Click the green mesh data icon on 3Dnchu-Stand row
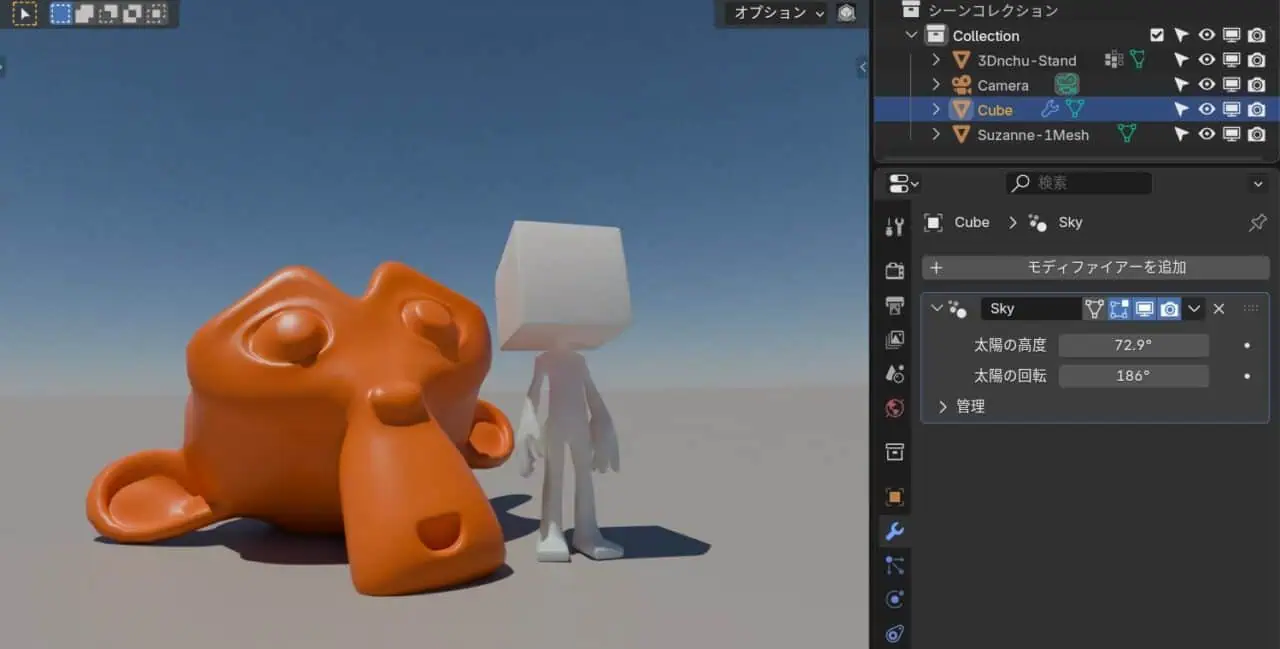 [x=1137, y=60]
